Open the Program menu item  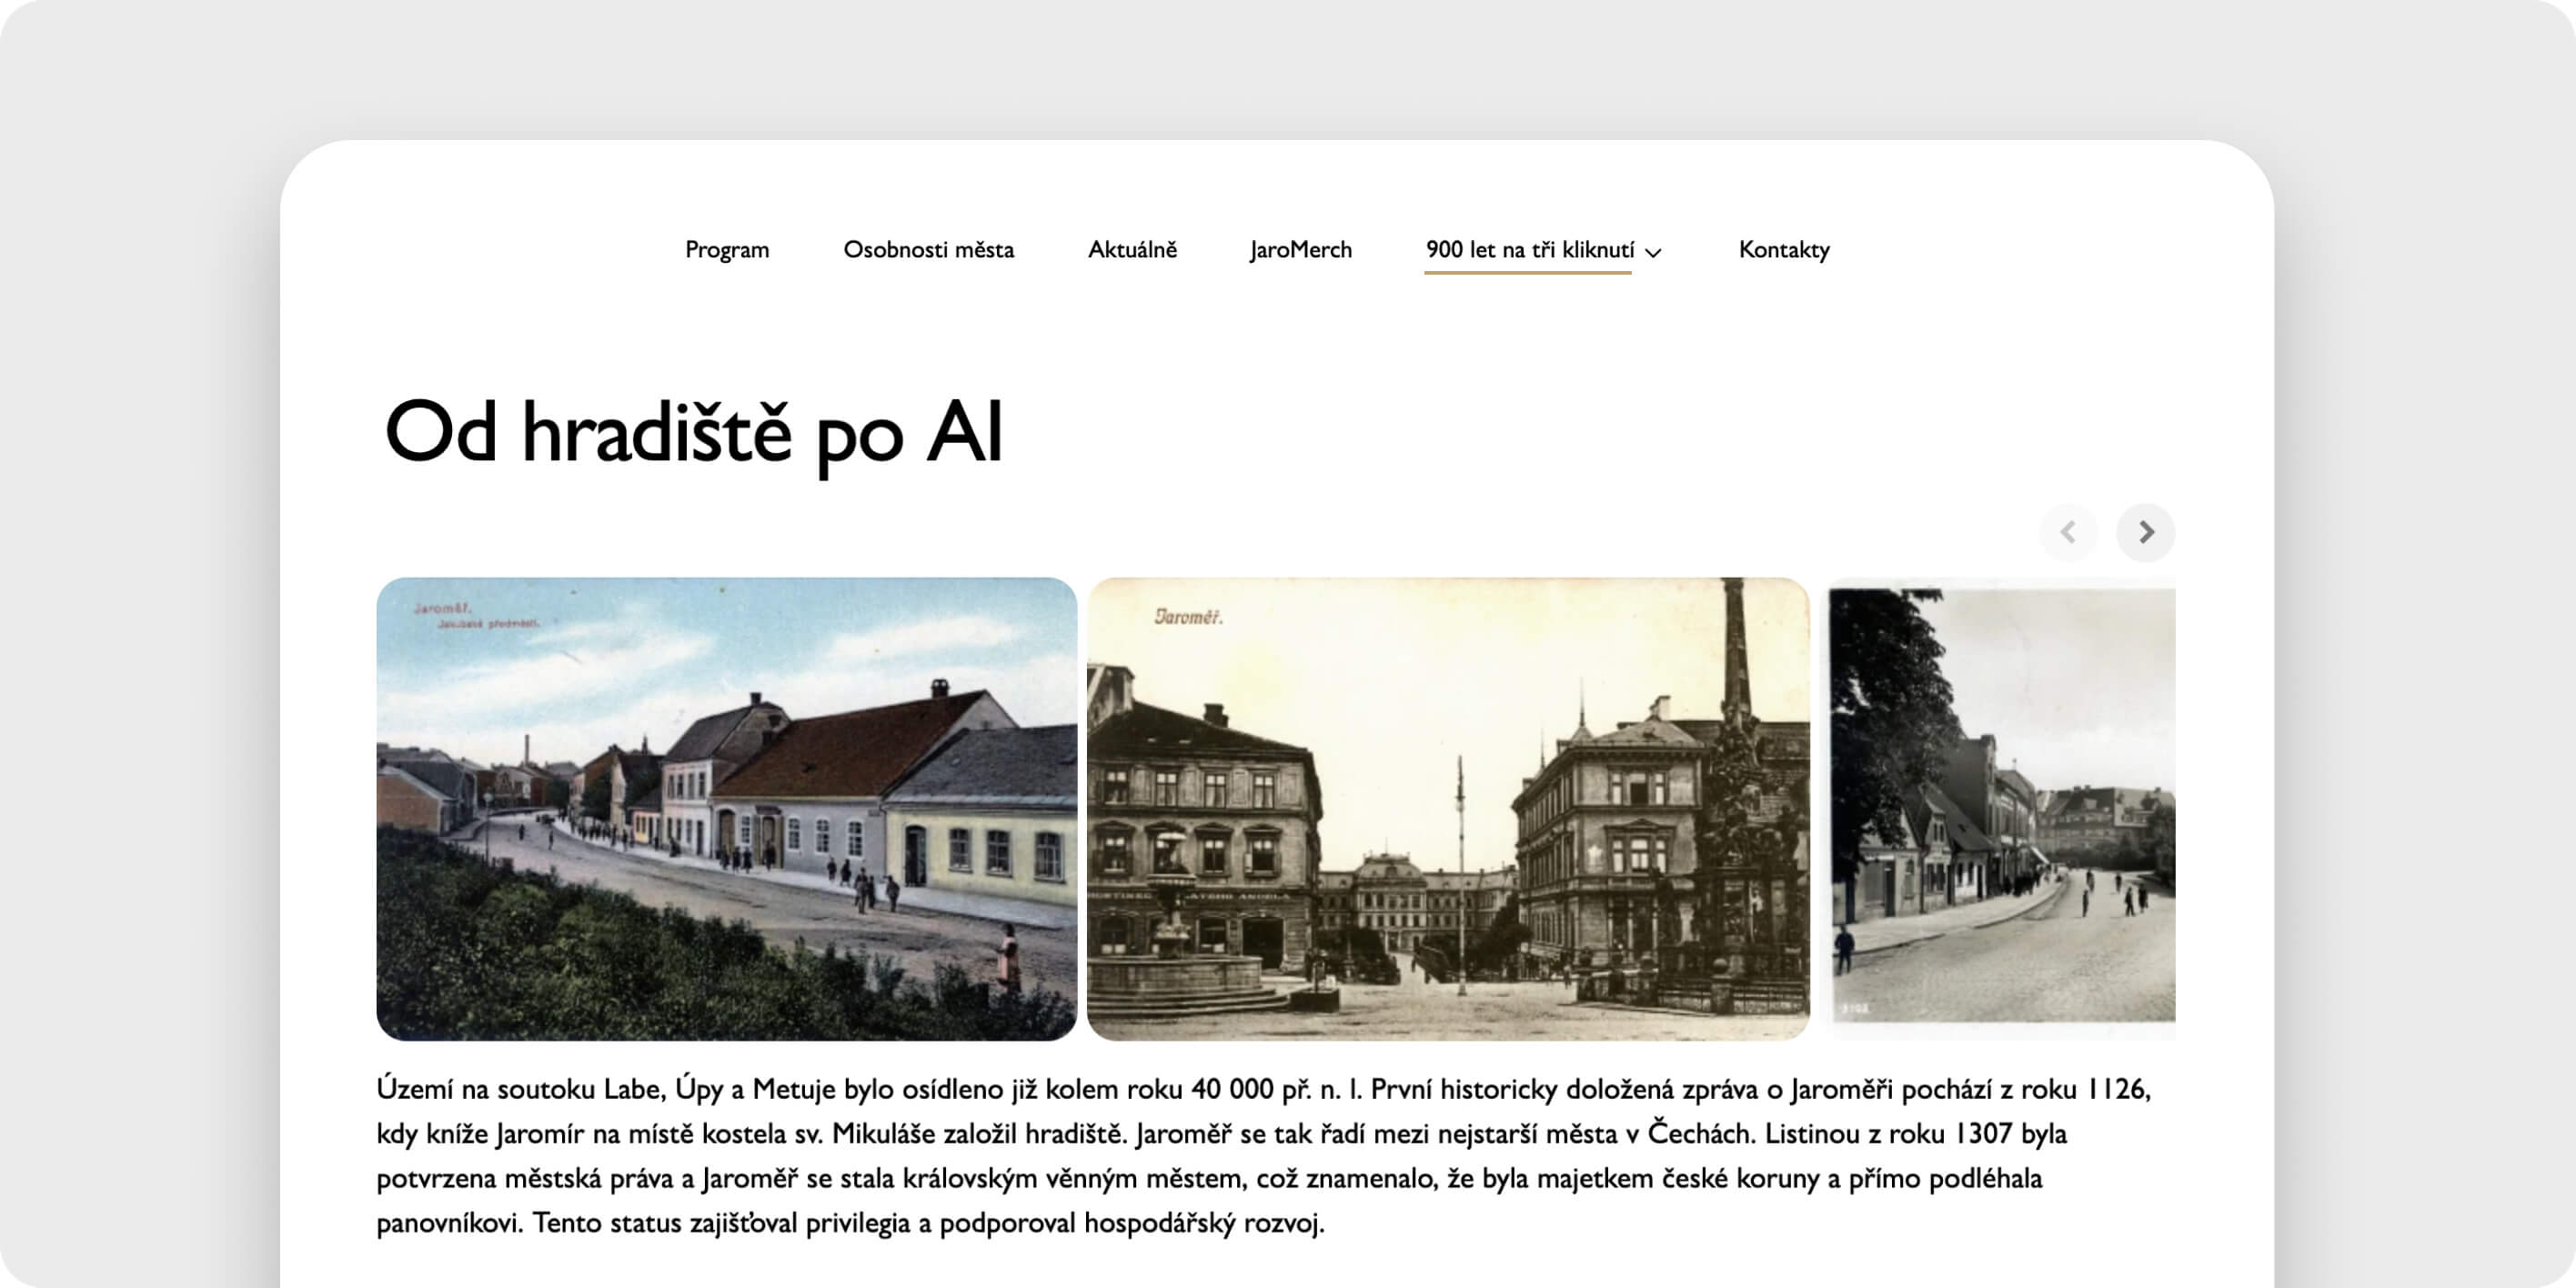click(x=727, y=250)
